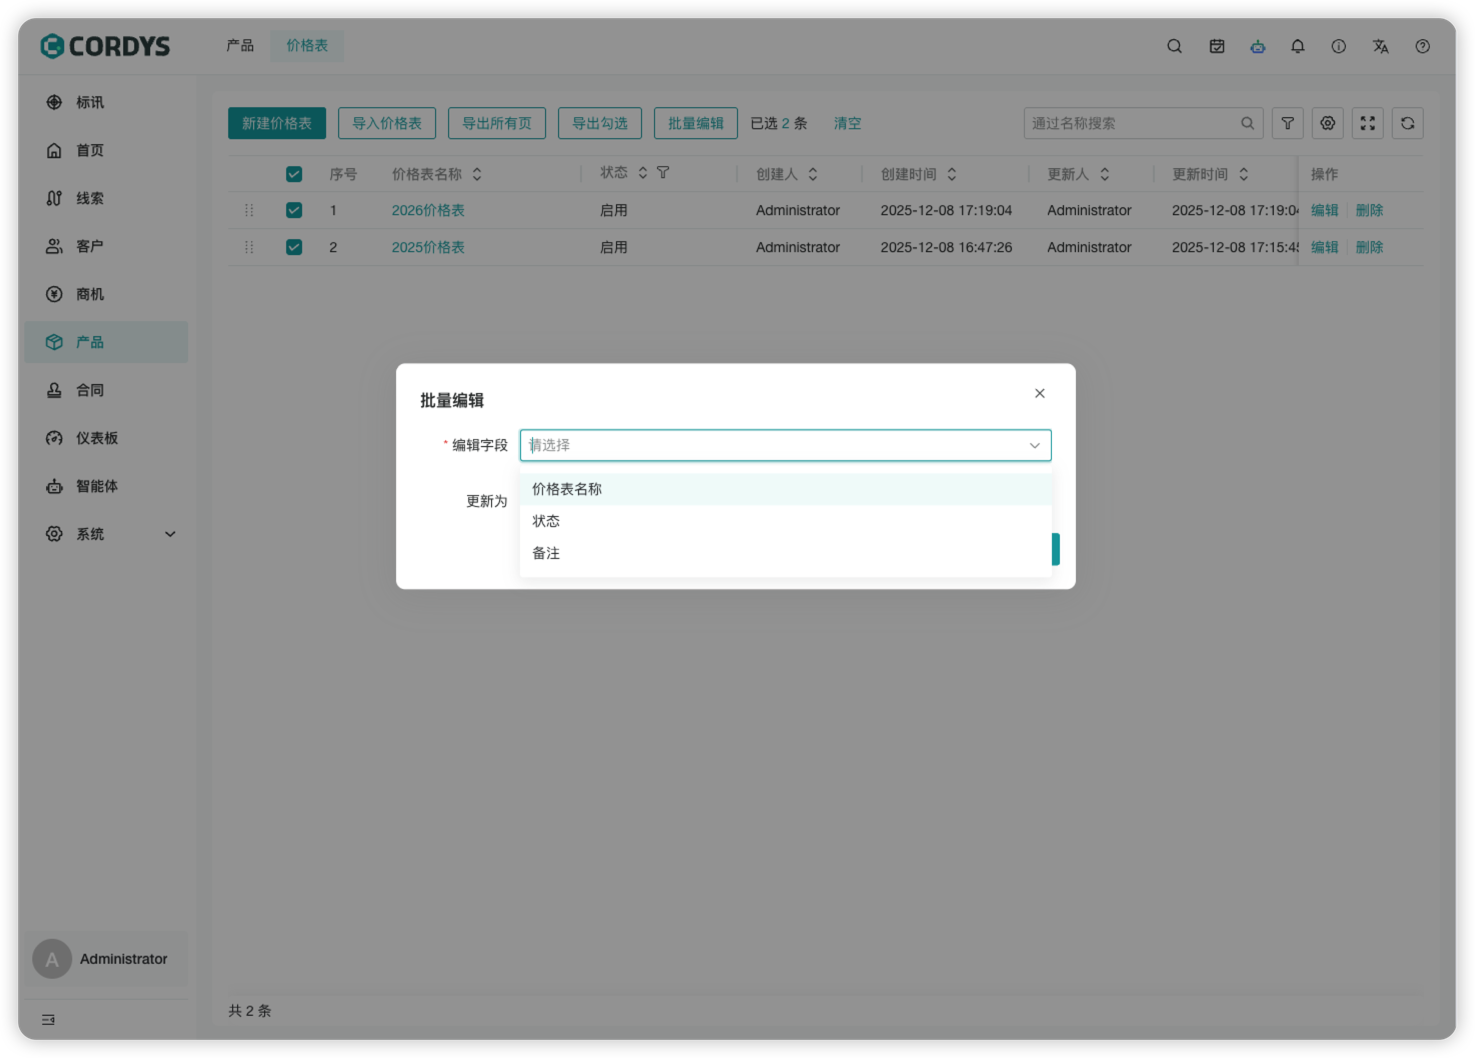Click the table filter funnel icon
The image size is (1475, 1058).
1287,123
